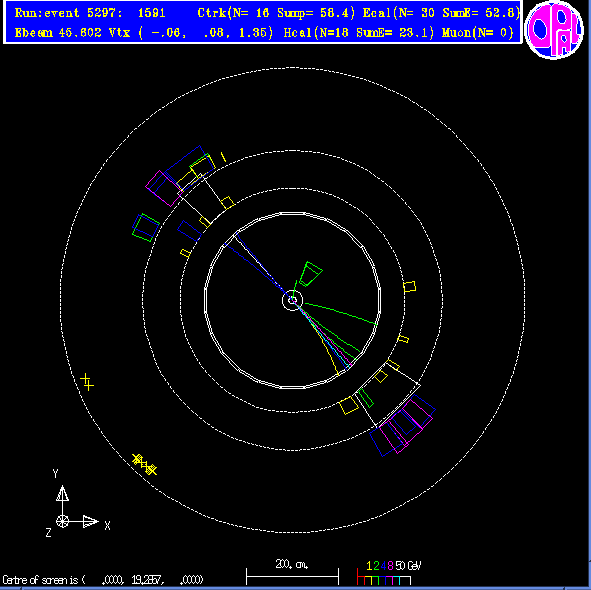
Task: Click the green trapezoid cluster near vertex
Action: (310, 274)
